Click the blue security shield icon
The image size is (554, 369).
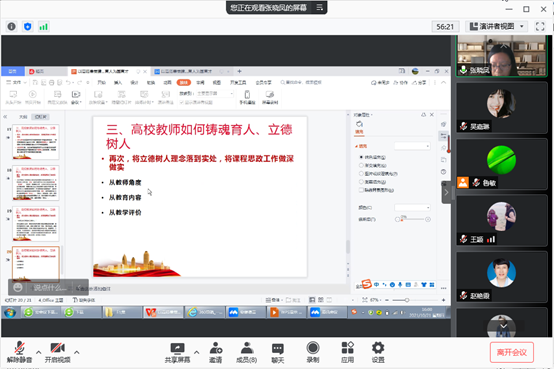tap(28, 27)
